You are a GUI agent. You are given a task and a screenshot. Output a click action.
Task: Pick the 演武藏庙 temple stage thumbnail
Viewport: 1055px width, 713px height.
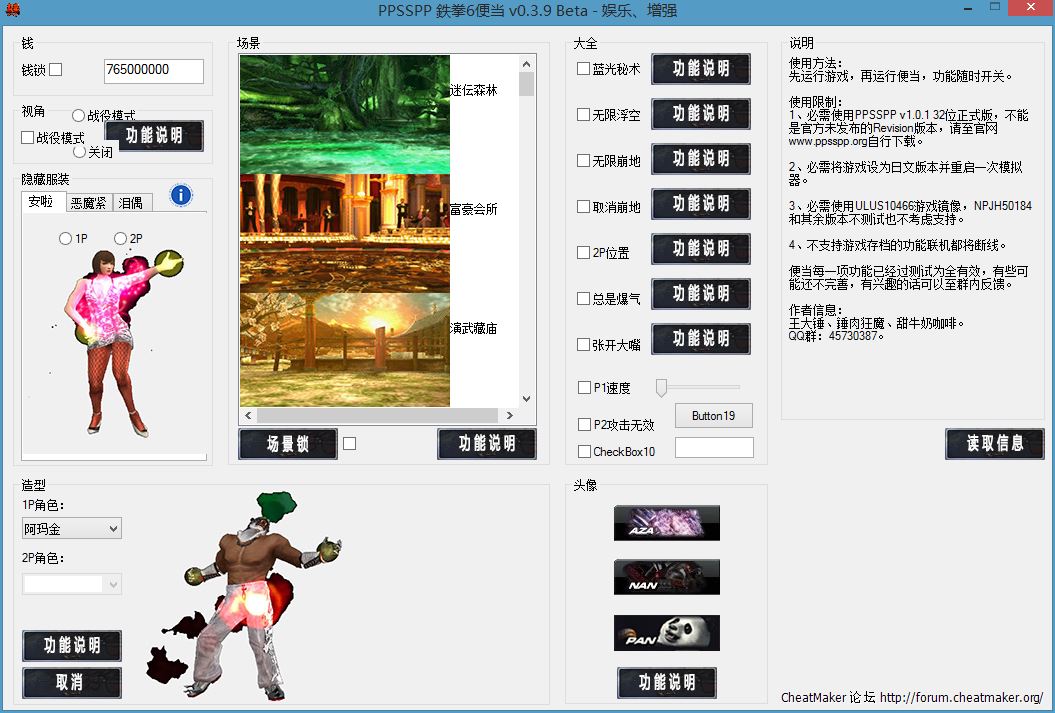coord(345,349)
